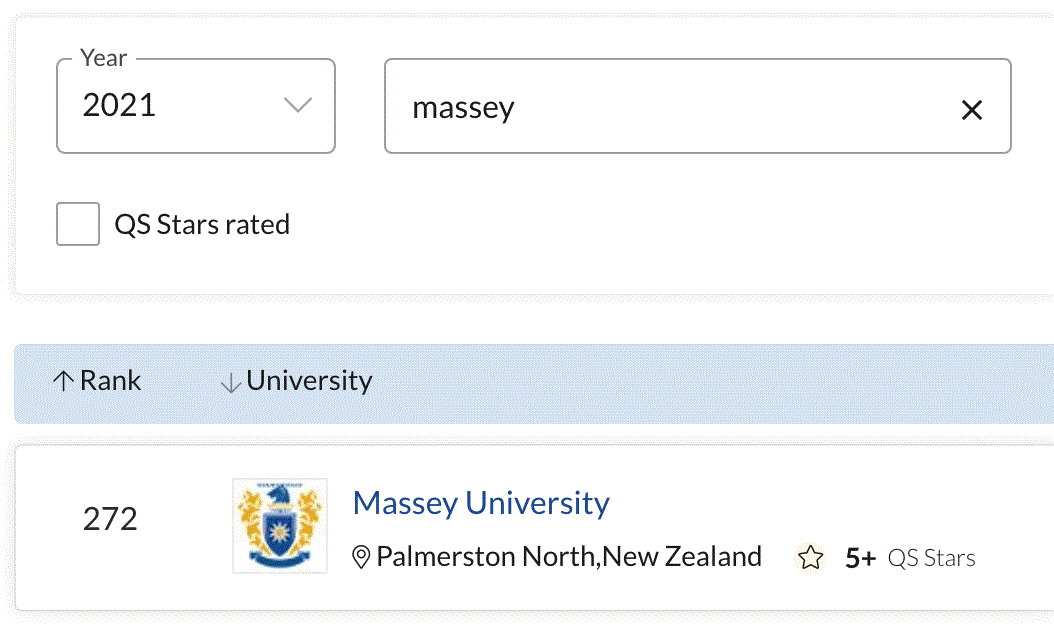Select Palmerston North, New Zealand location text
Image resolution: width=1054 pixels, height=630 pixels.
click(x=569, y=557)
